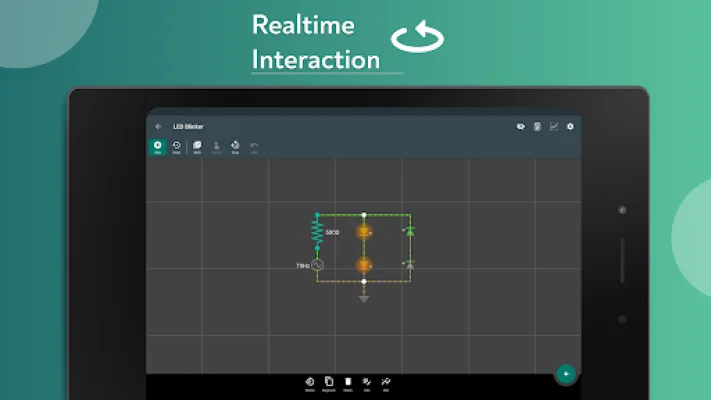Select the 75Hz AC voltage source
711x400 pixels.
[317, 265]
